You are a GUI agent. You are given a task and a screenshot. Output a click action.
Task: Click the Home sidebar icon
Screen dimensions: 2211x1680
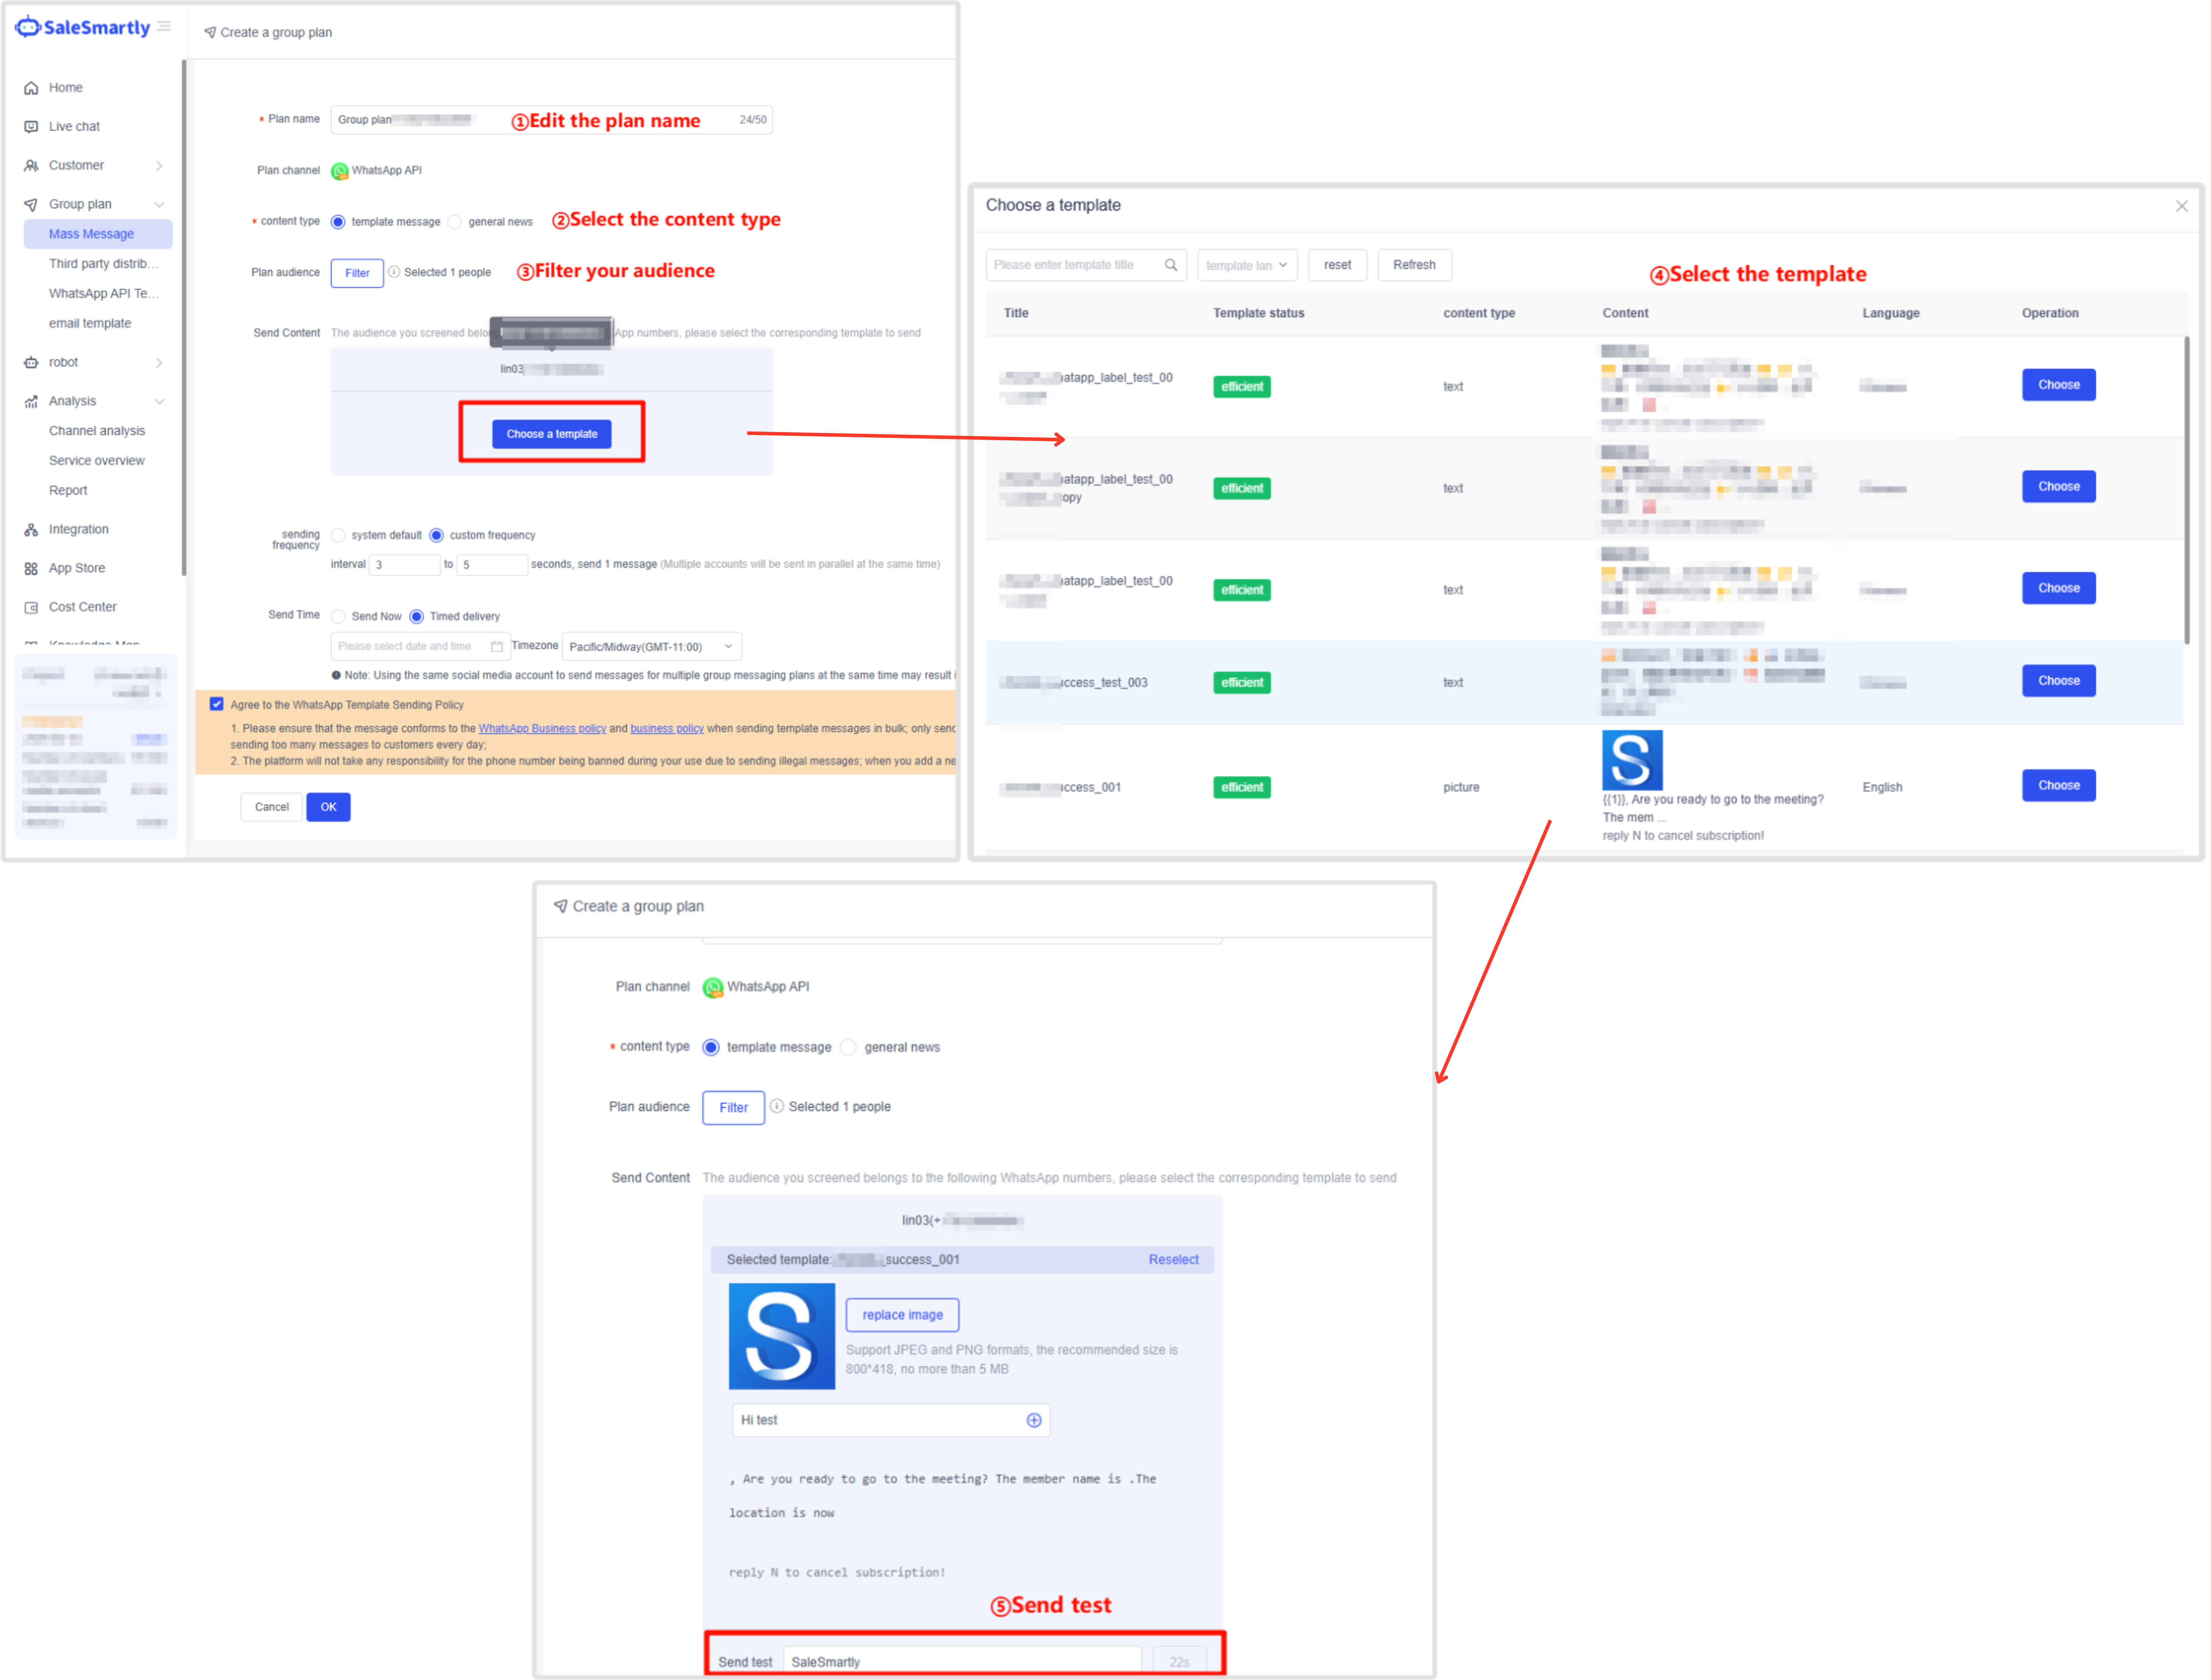[x=31, y=88]
